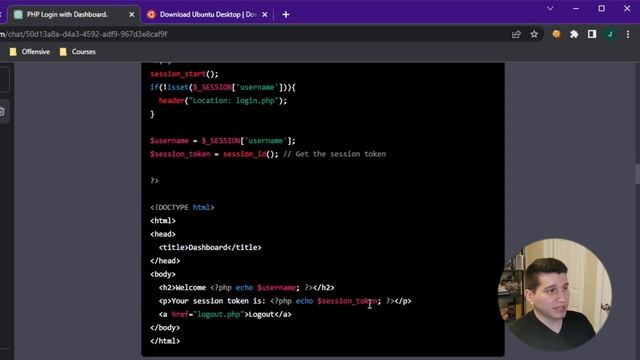Click 'Your session token is:' code line
Image resolution: width=640 pixels, height=360 pixels.
(285, 301)
